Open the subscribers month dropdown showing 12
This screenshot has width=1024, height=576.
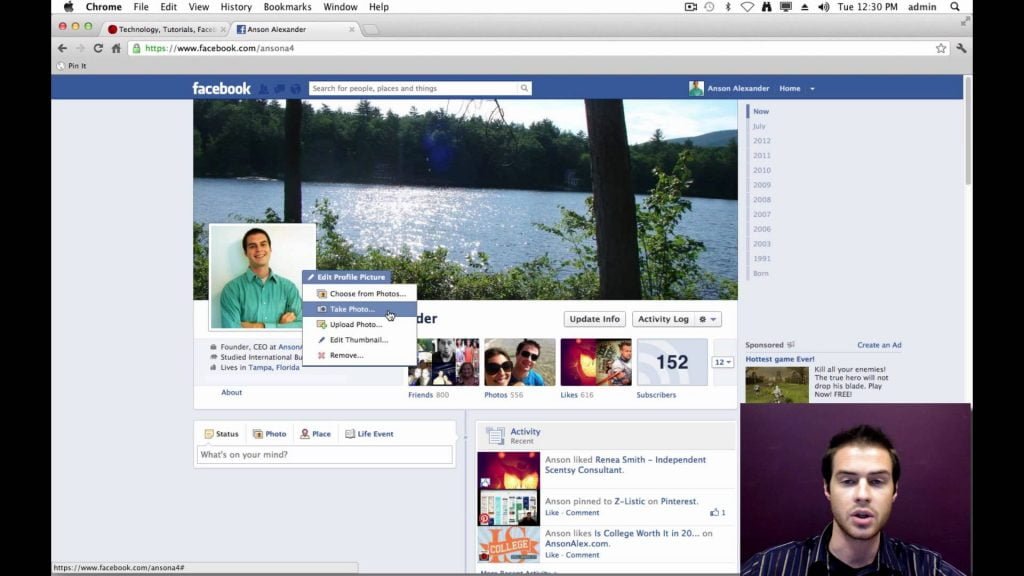click(722, 362)
